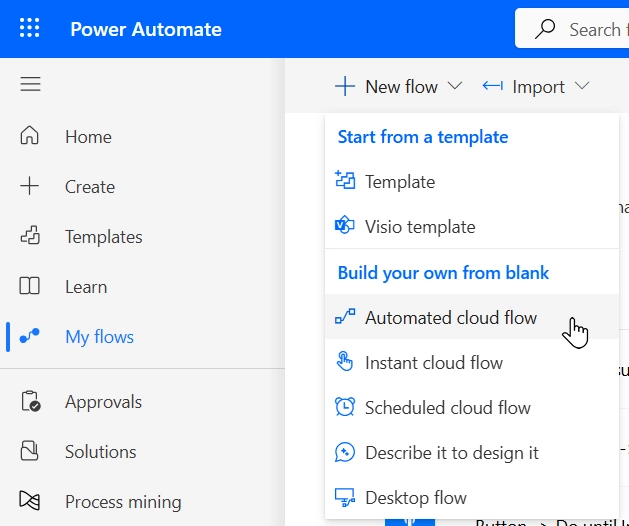Viewport: 629px width, 526px height.
Task: Select the Visio template icon
Action: click(x=345, y=227)
